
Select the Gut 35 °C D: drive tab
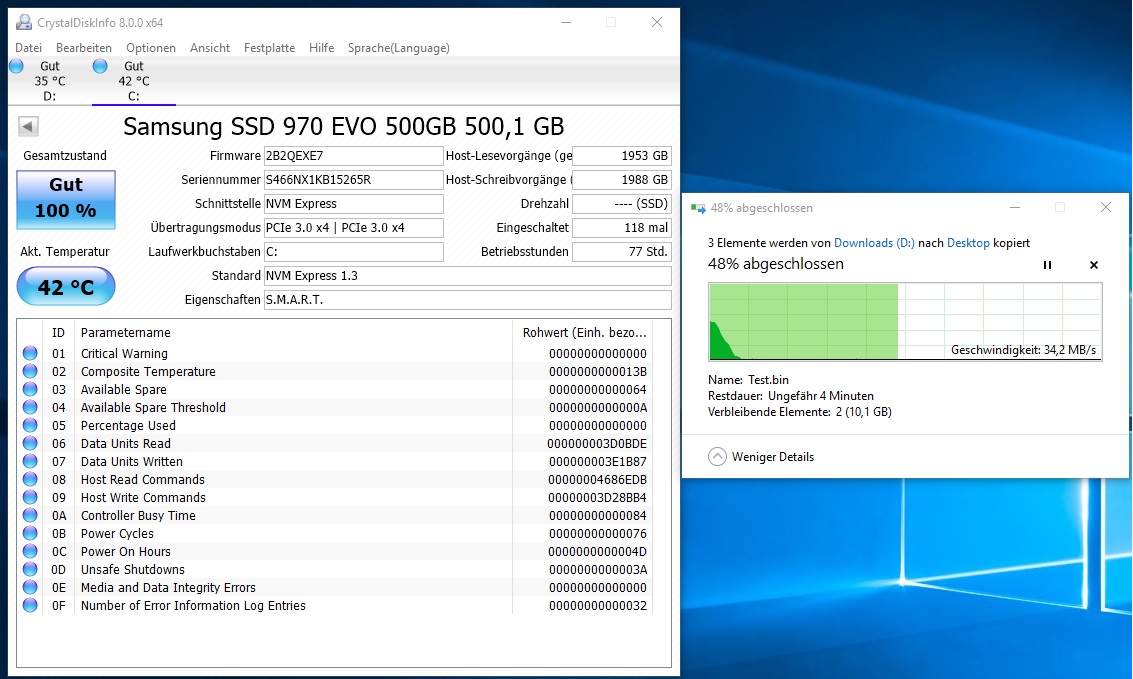(x=50, y=81)
